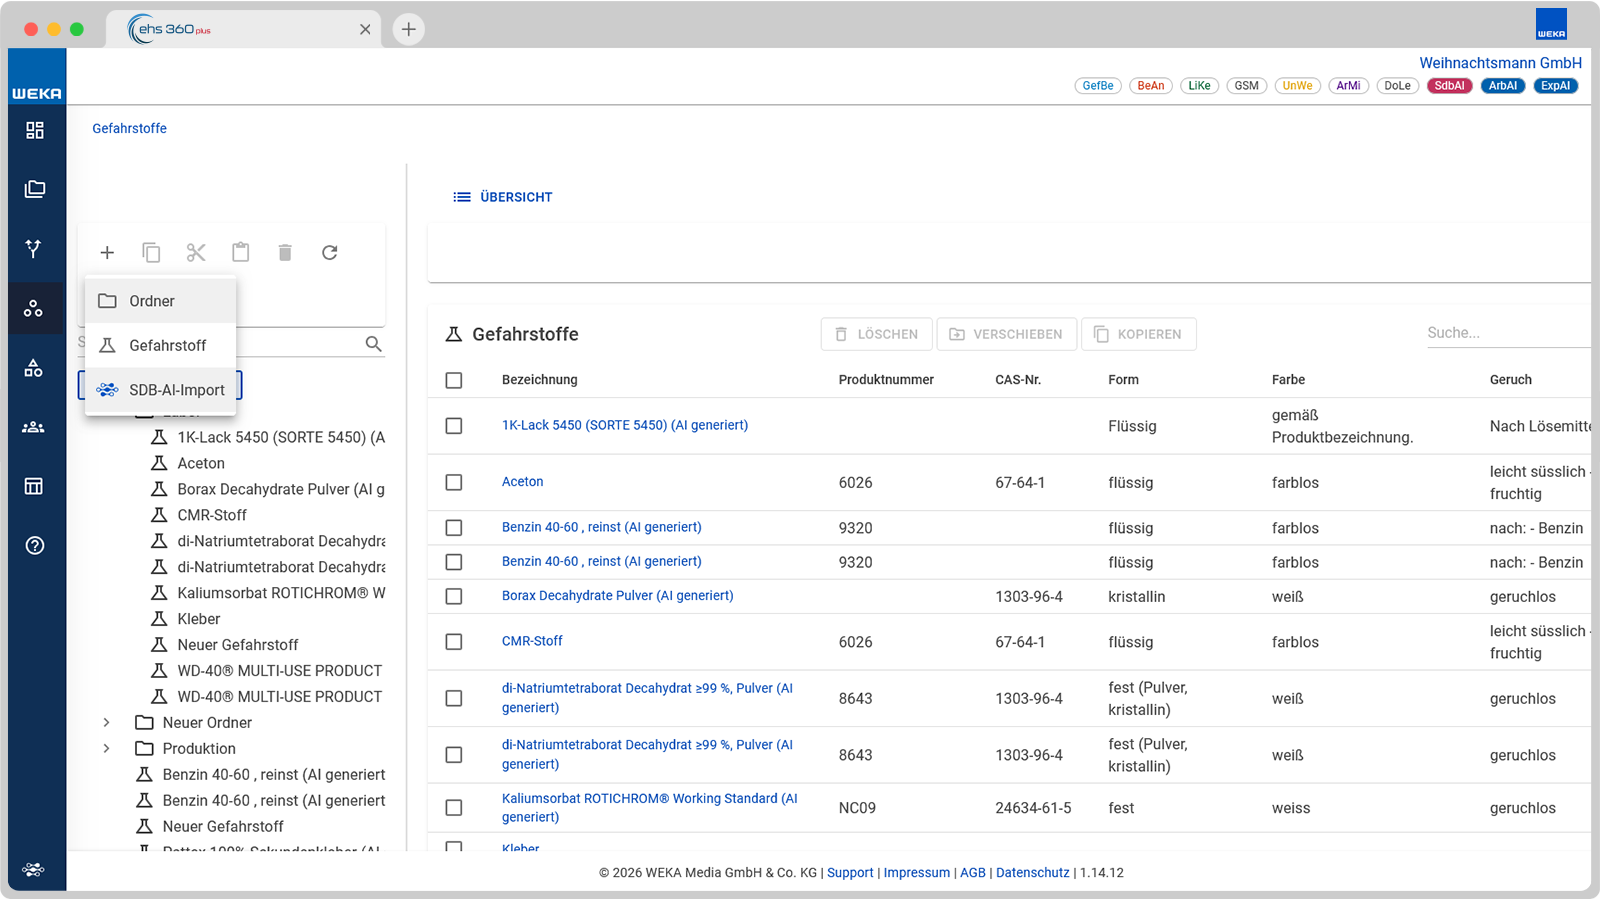
Task: Check the Kaliumsorbat ROTICHROM row checkbox
Action: coord(454,808)
